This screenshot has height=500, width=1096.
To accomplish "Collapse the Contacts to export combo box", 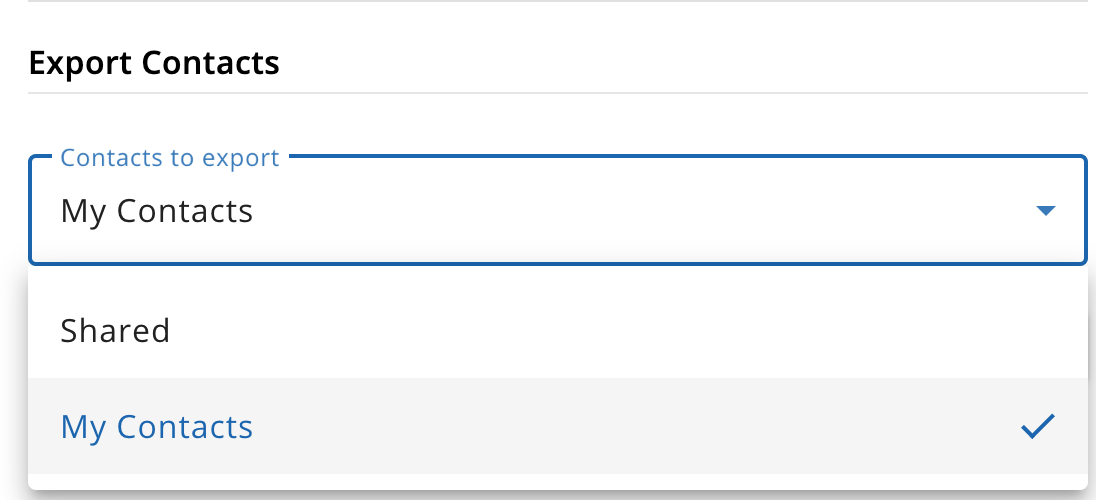I will 557,210.
